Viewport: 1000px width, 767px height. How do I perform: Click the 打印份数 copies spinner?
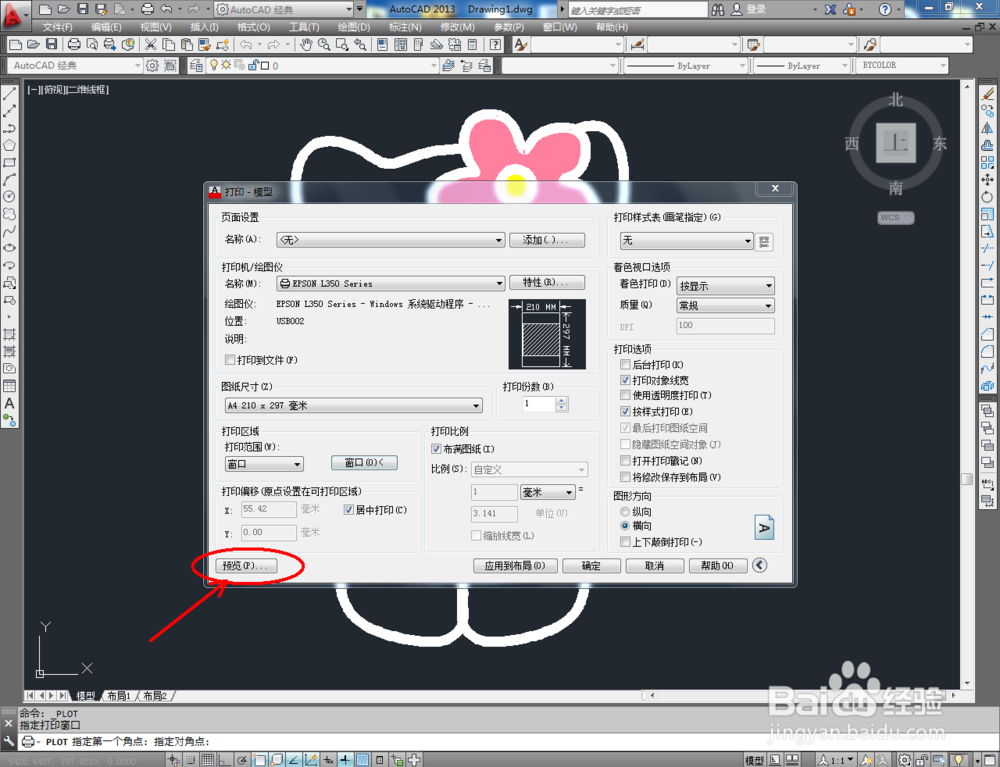[561, 404]
